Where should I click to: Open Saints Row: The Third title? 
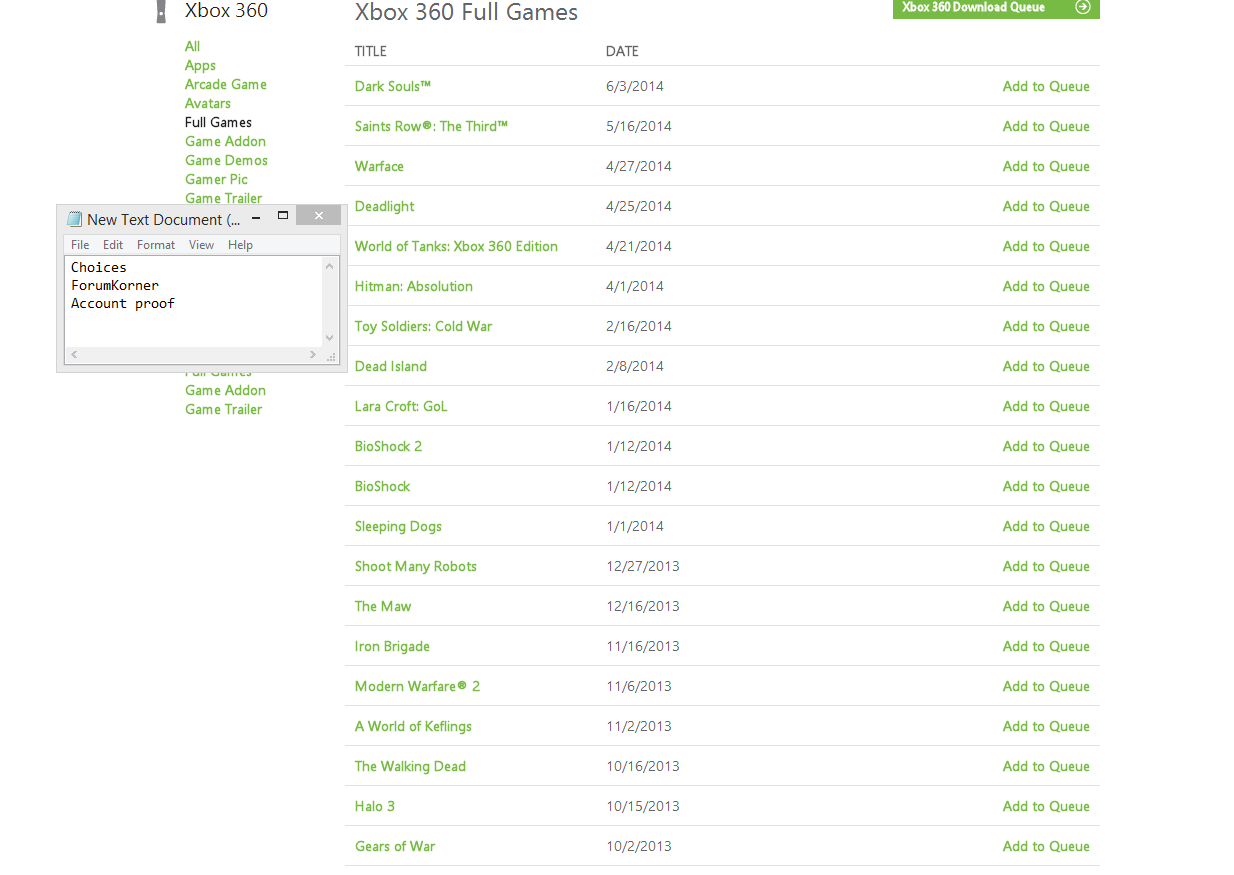(431, 126)
